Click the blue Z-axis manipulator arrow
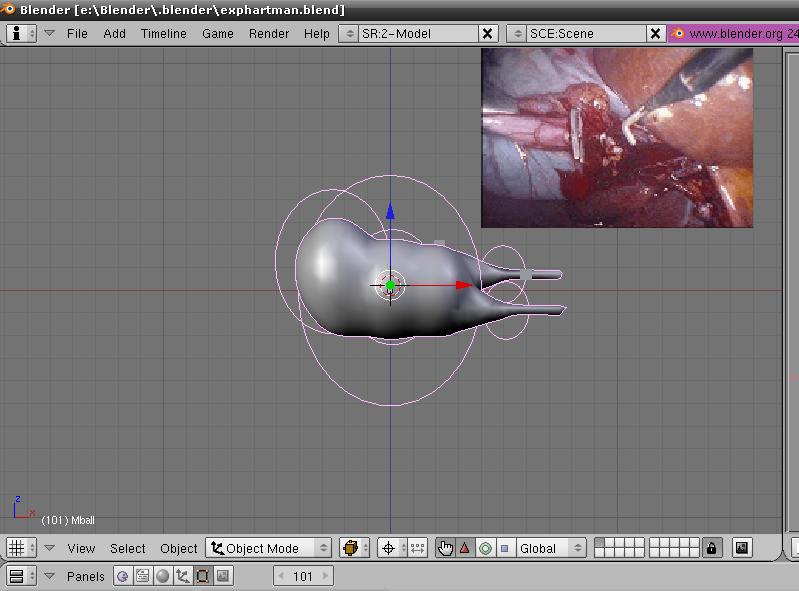 pyautogui.click(x=390, y=211)
